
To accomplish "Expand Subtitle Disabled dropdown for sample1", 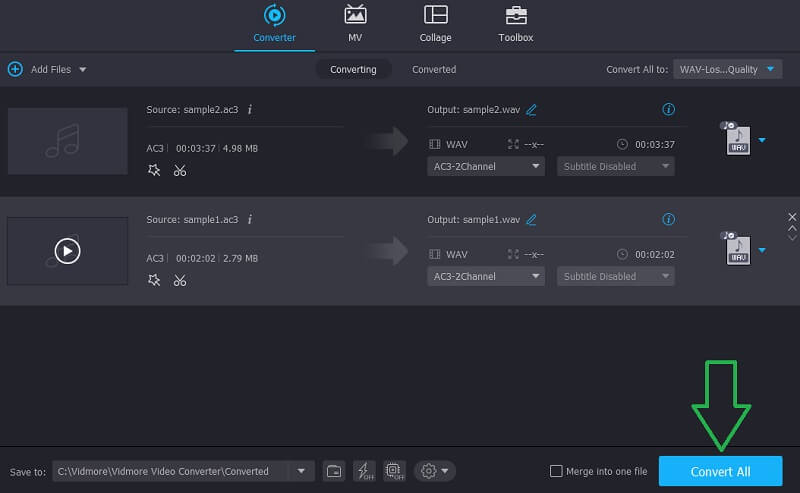I will 615,276.
